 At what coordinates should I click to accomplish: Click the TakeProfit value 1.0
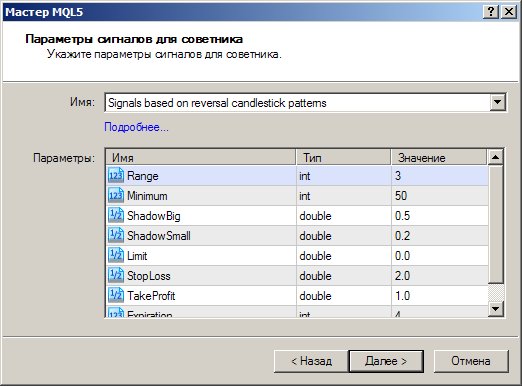(440, 296)
